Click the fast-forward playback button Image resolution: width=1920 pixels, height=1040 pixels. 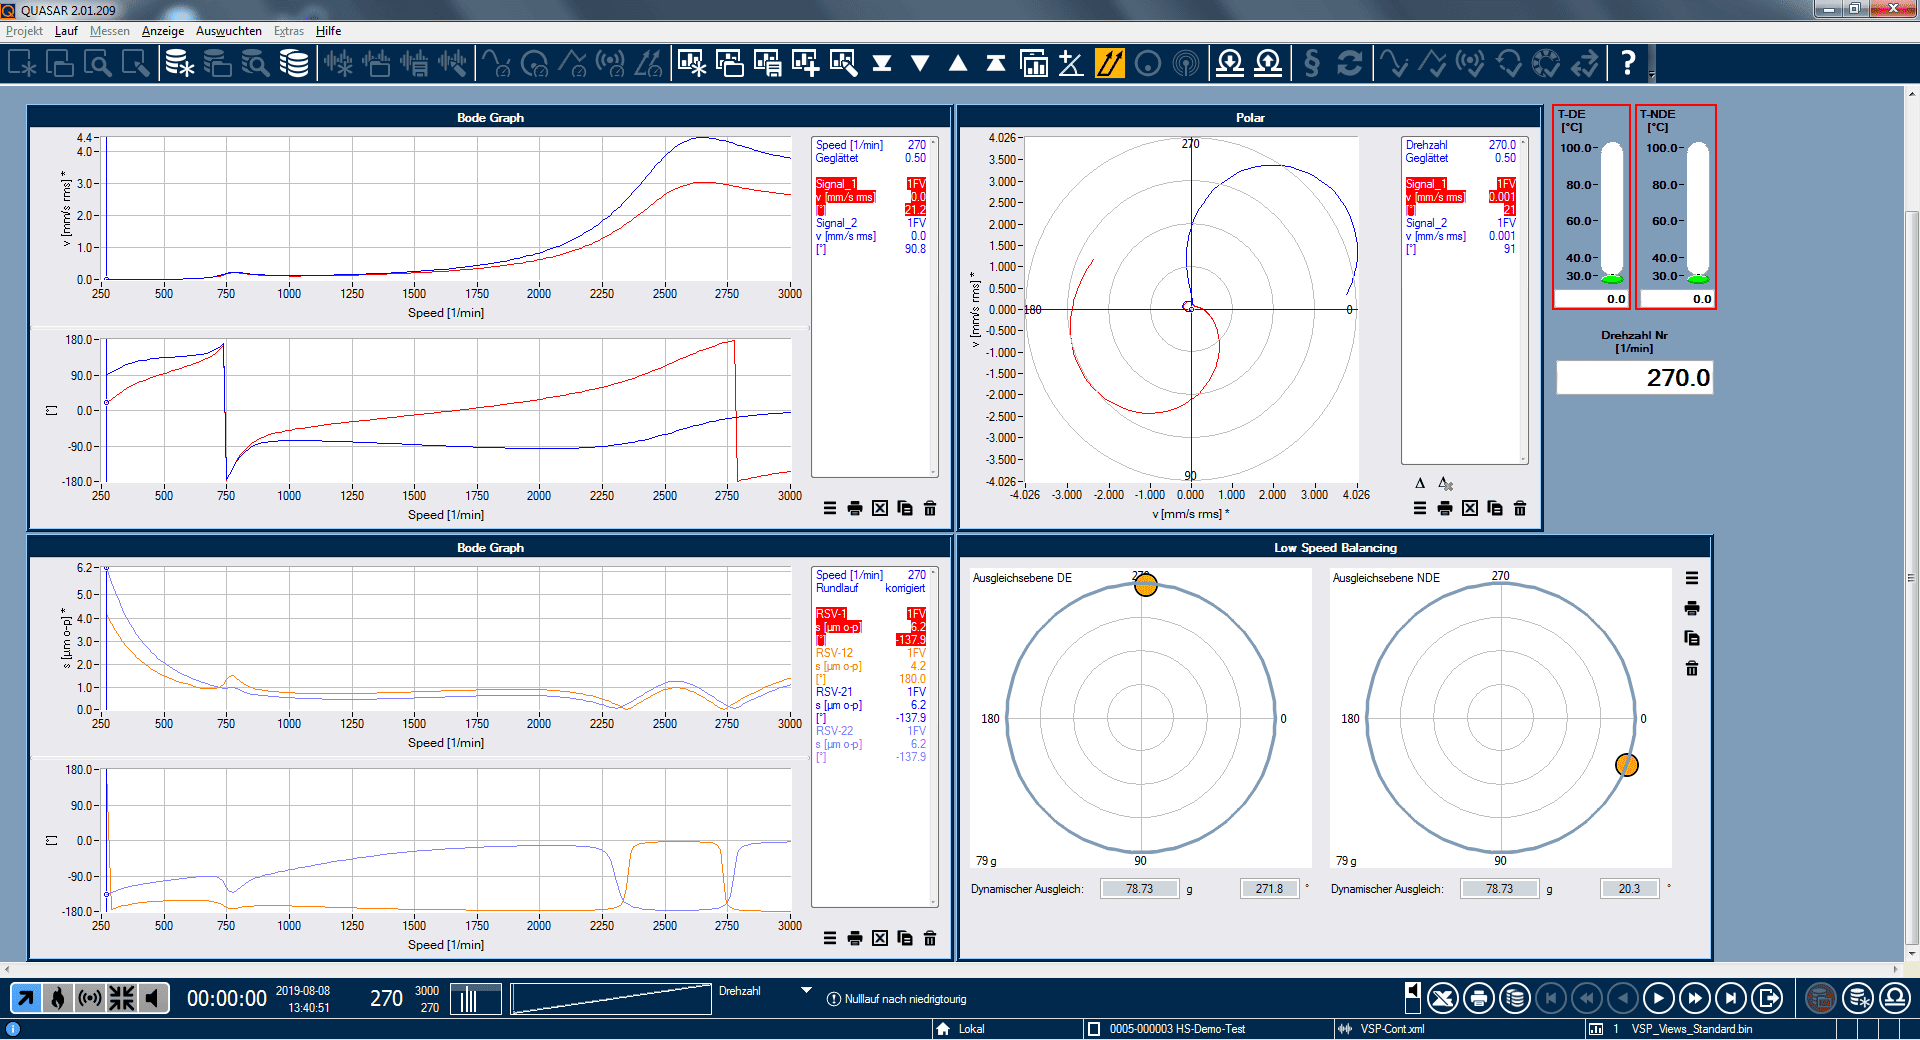pos(1695,998)
